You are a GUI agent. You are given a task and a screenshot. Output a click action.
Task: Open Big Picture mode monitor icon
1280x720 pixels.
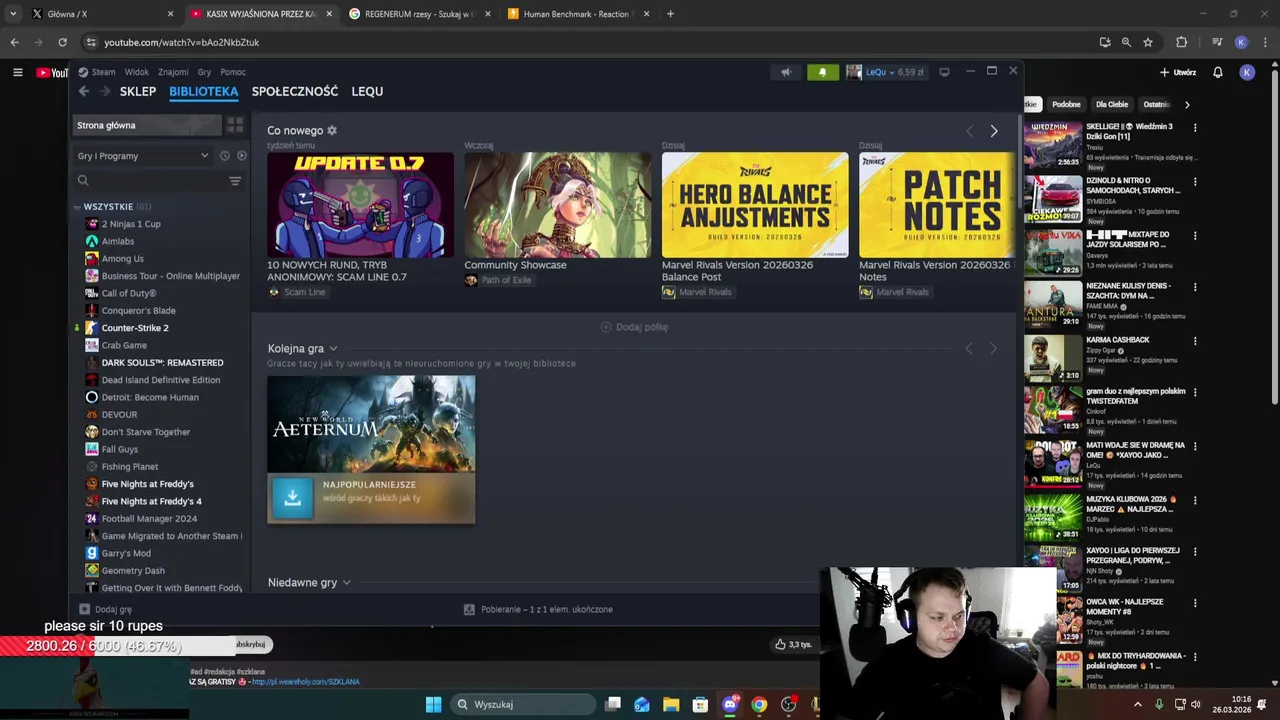pyautogui.click(x=944, y=72)
